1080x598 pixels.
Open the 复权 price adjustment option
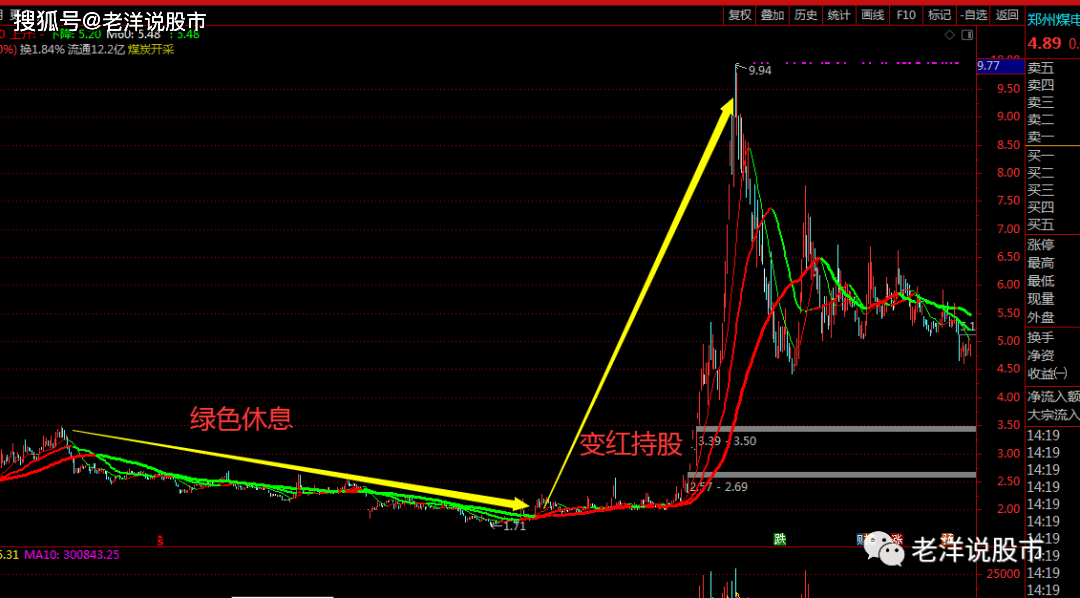[740, 14]
